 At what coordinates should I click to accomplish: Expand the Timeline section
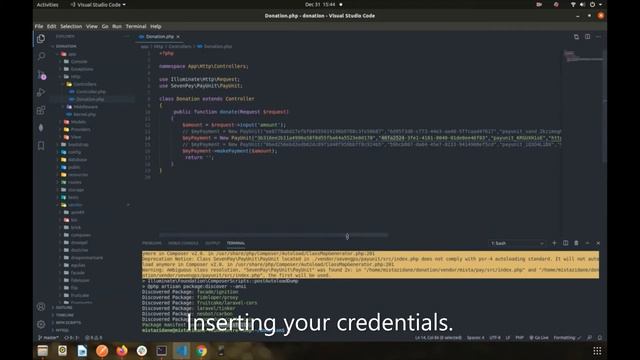point(64,315)
